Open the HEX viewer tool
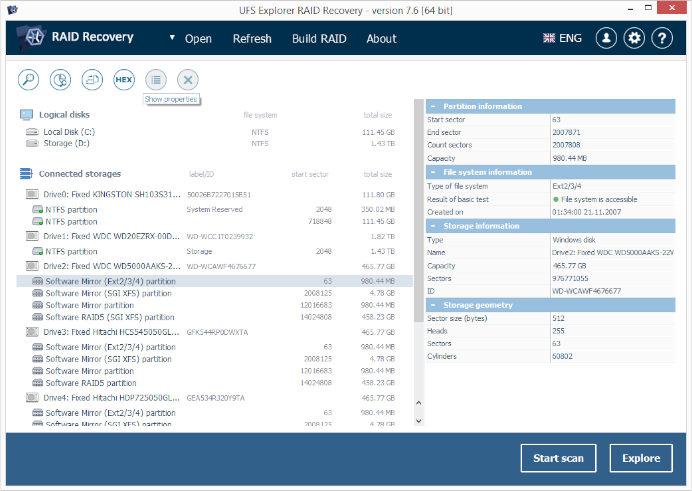 (124, 80)
